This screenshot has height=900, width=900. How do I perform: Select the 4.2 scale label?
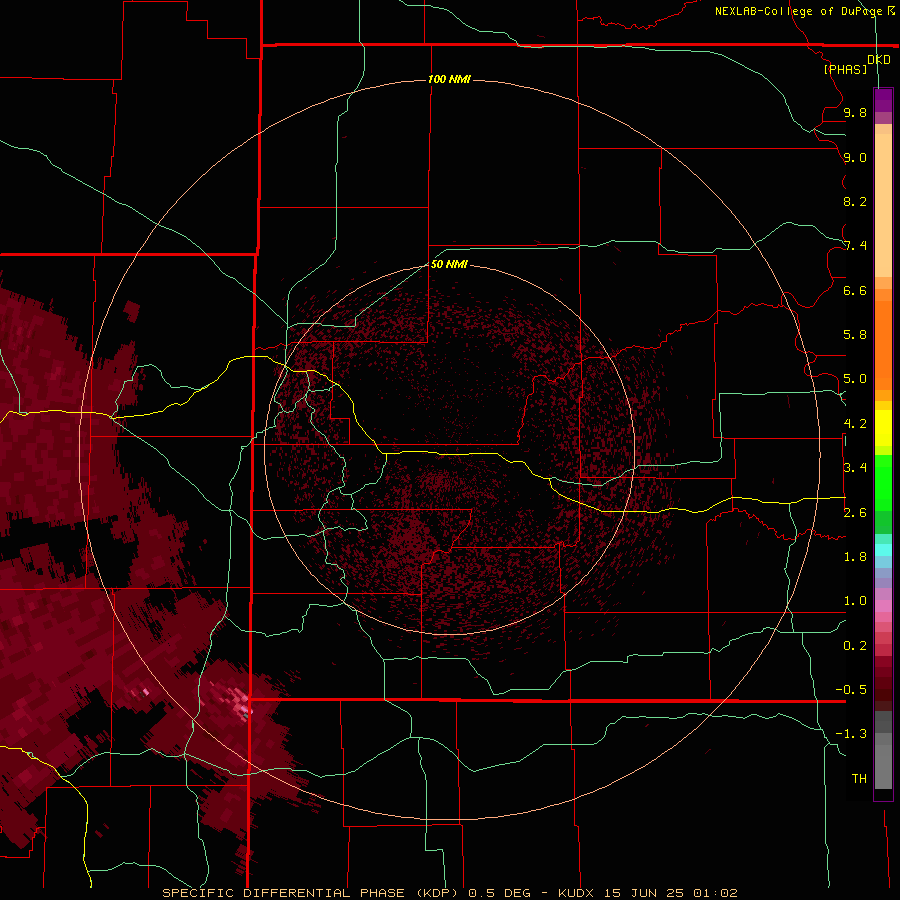855,424
